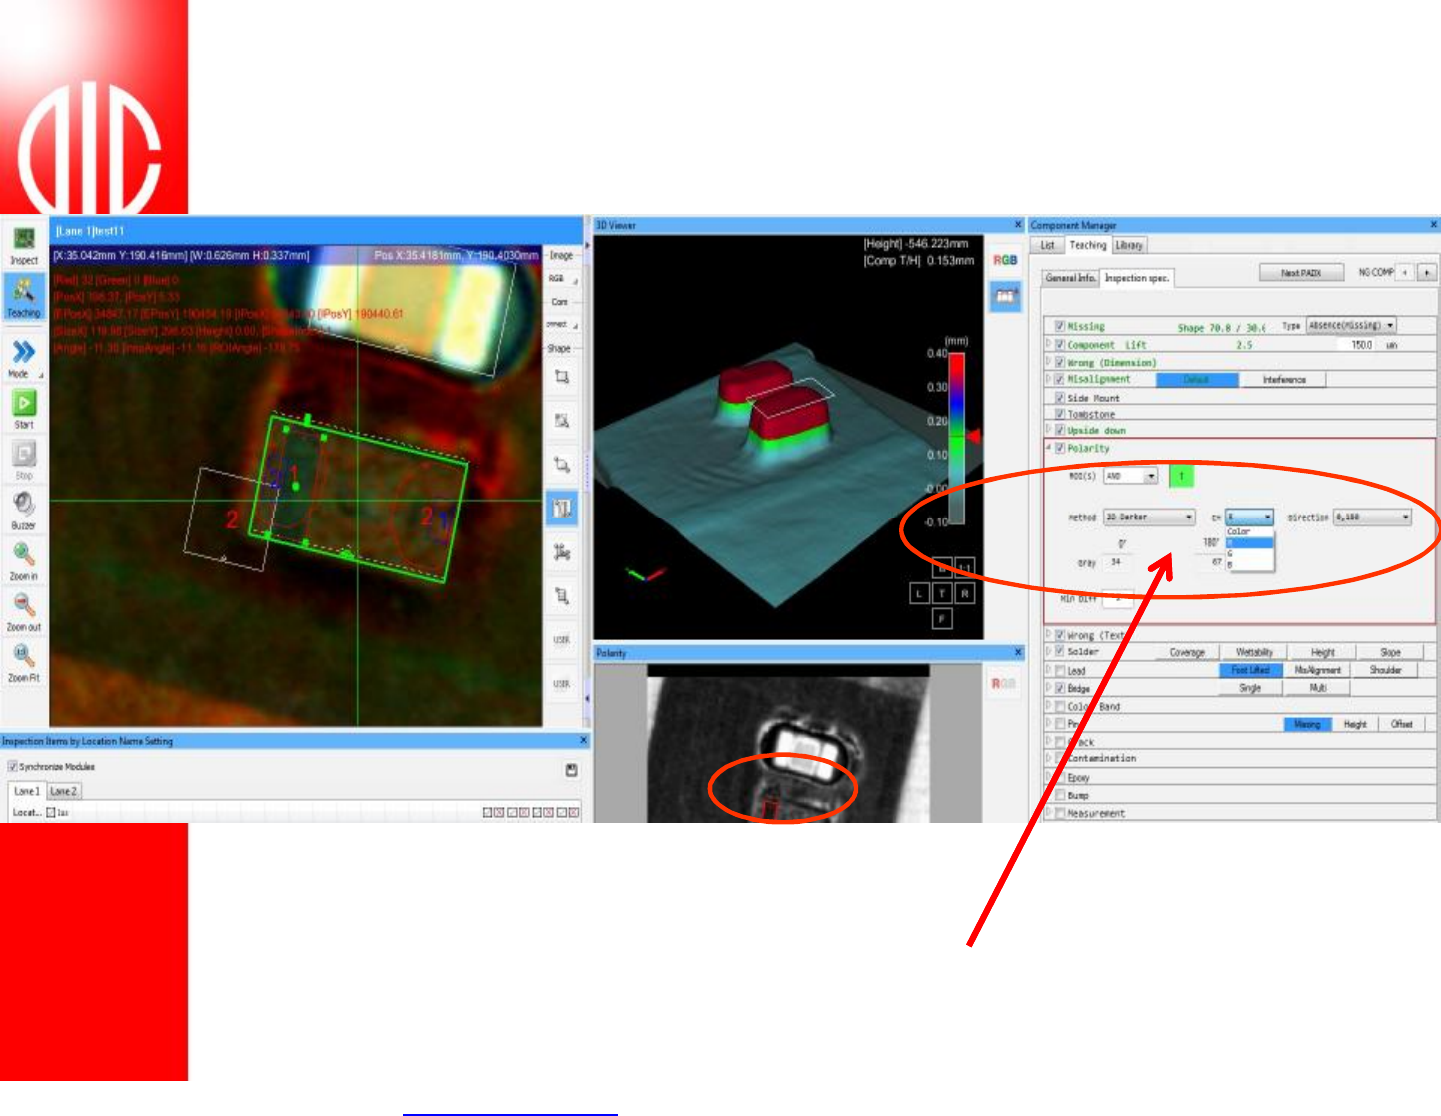Toggle the Polarity checkbox
The height and width of the screenshot is (1116, 1441).
point(1060,448)
